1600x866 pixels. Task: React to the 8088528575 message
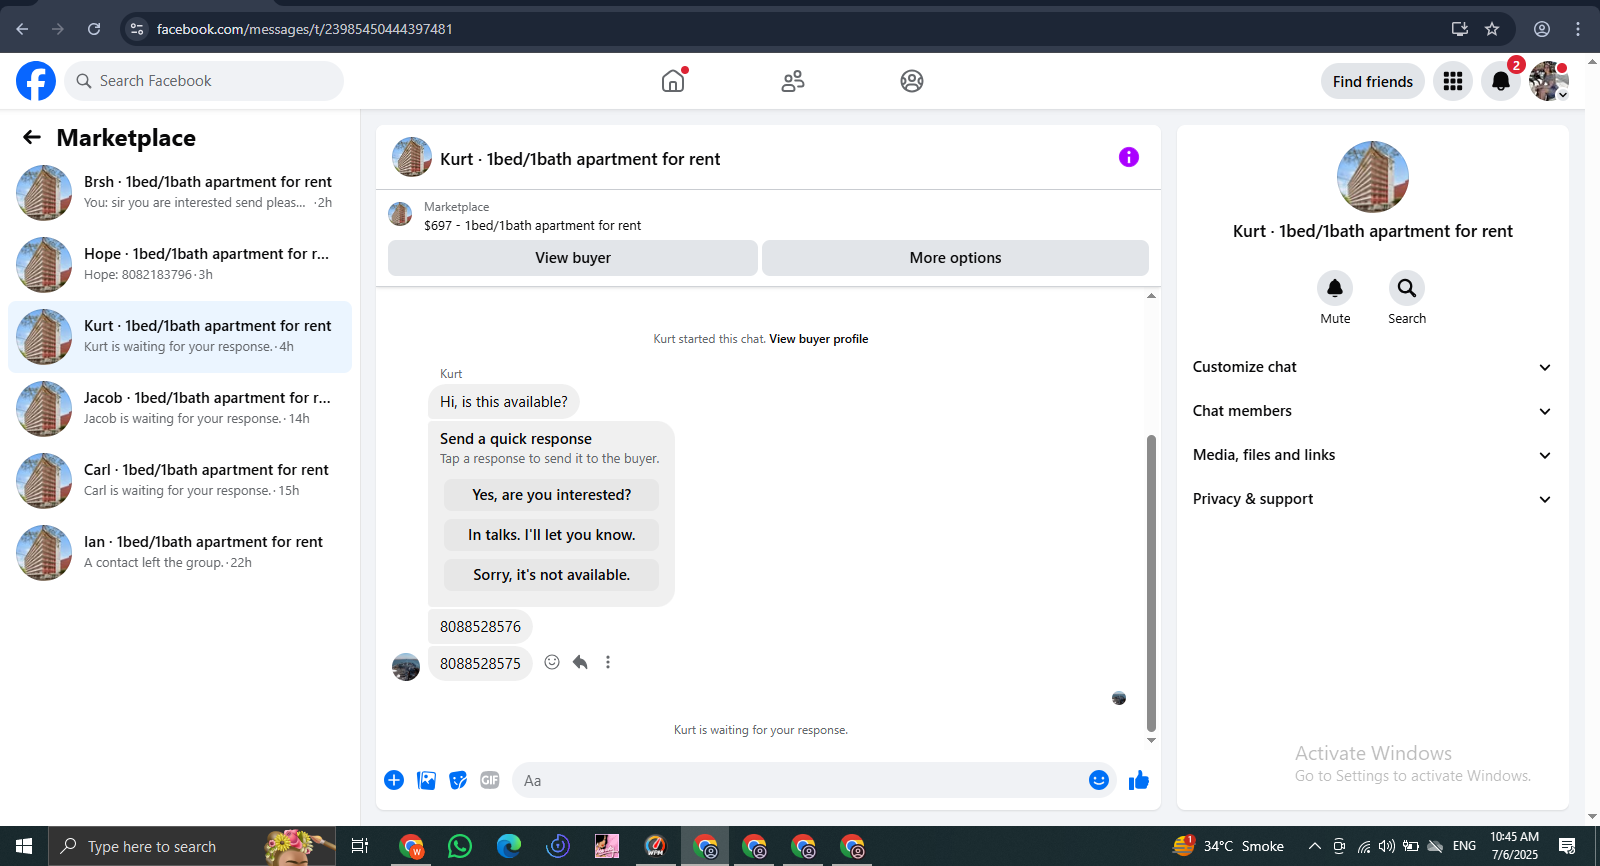click(552, 662)
